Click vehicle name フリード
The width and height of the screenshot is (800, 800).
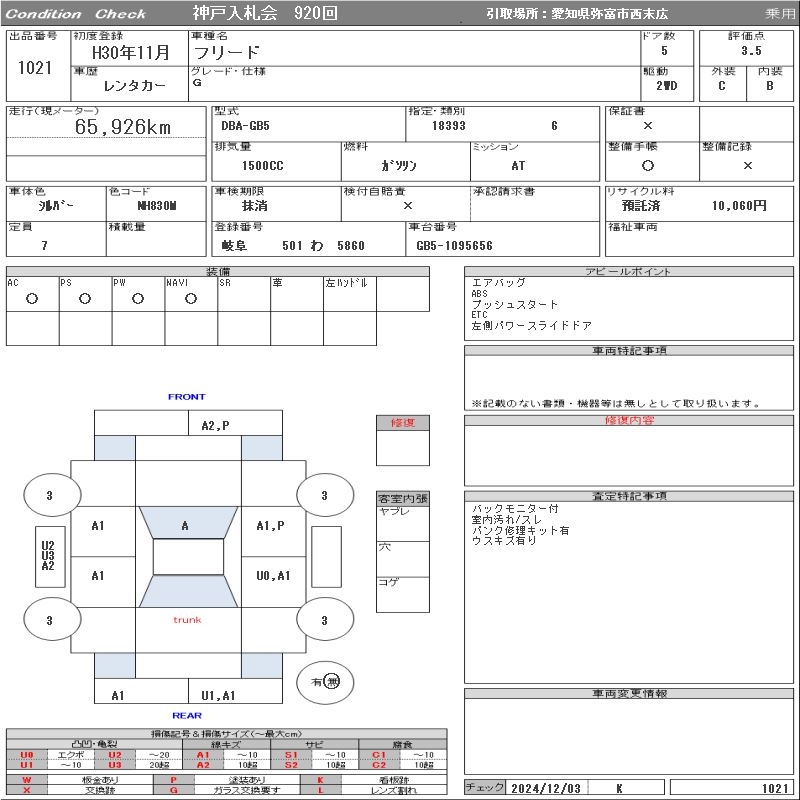226,53
